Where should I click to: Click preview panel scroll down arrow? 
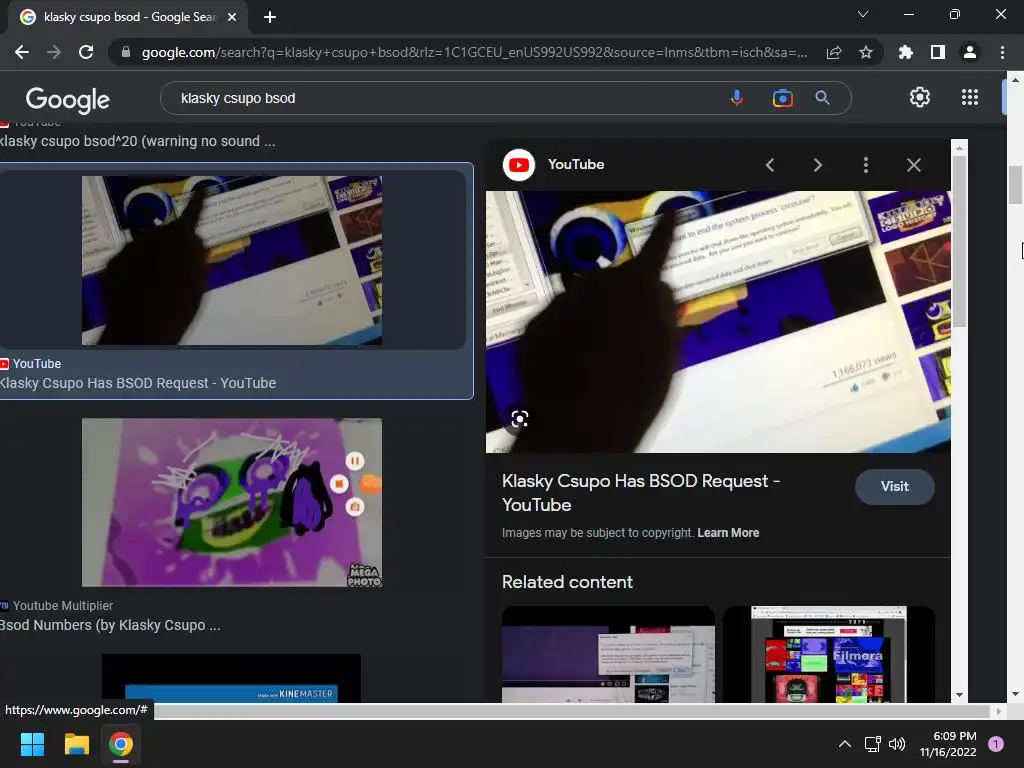[x=959, y=695]
